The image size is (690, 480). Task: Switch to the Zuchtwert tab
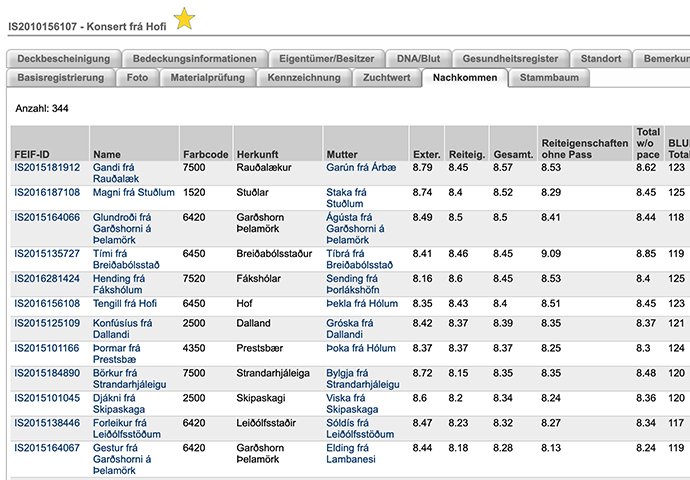tap(385, 77)
